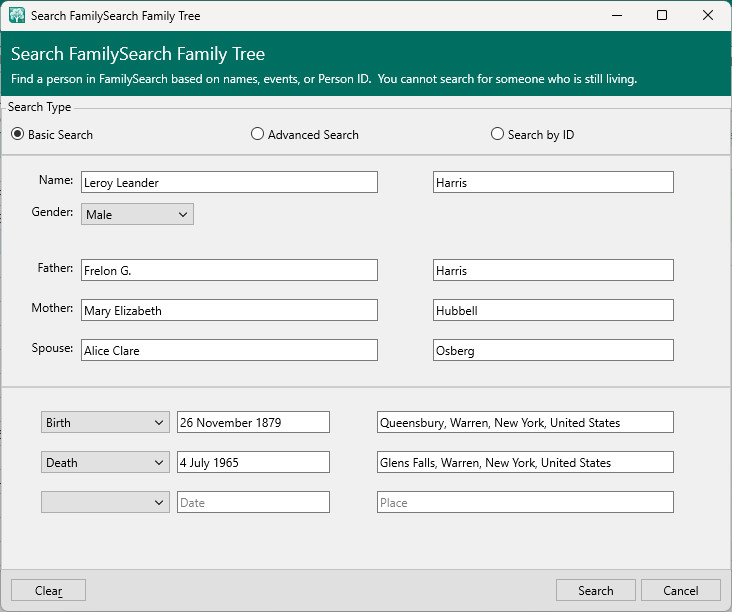
Task: Select the Basic Search radio button
Action: click(18, 134)
